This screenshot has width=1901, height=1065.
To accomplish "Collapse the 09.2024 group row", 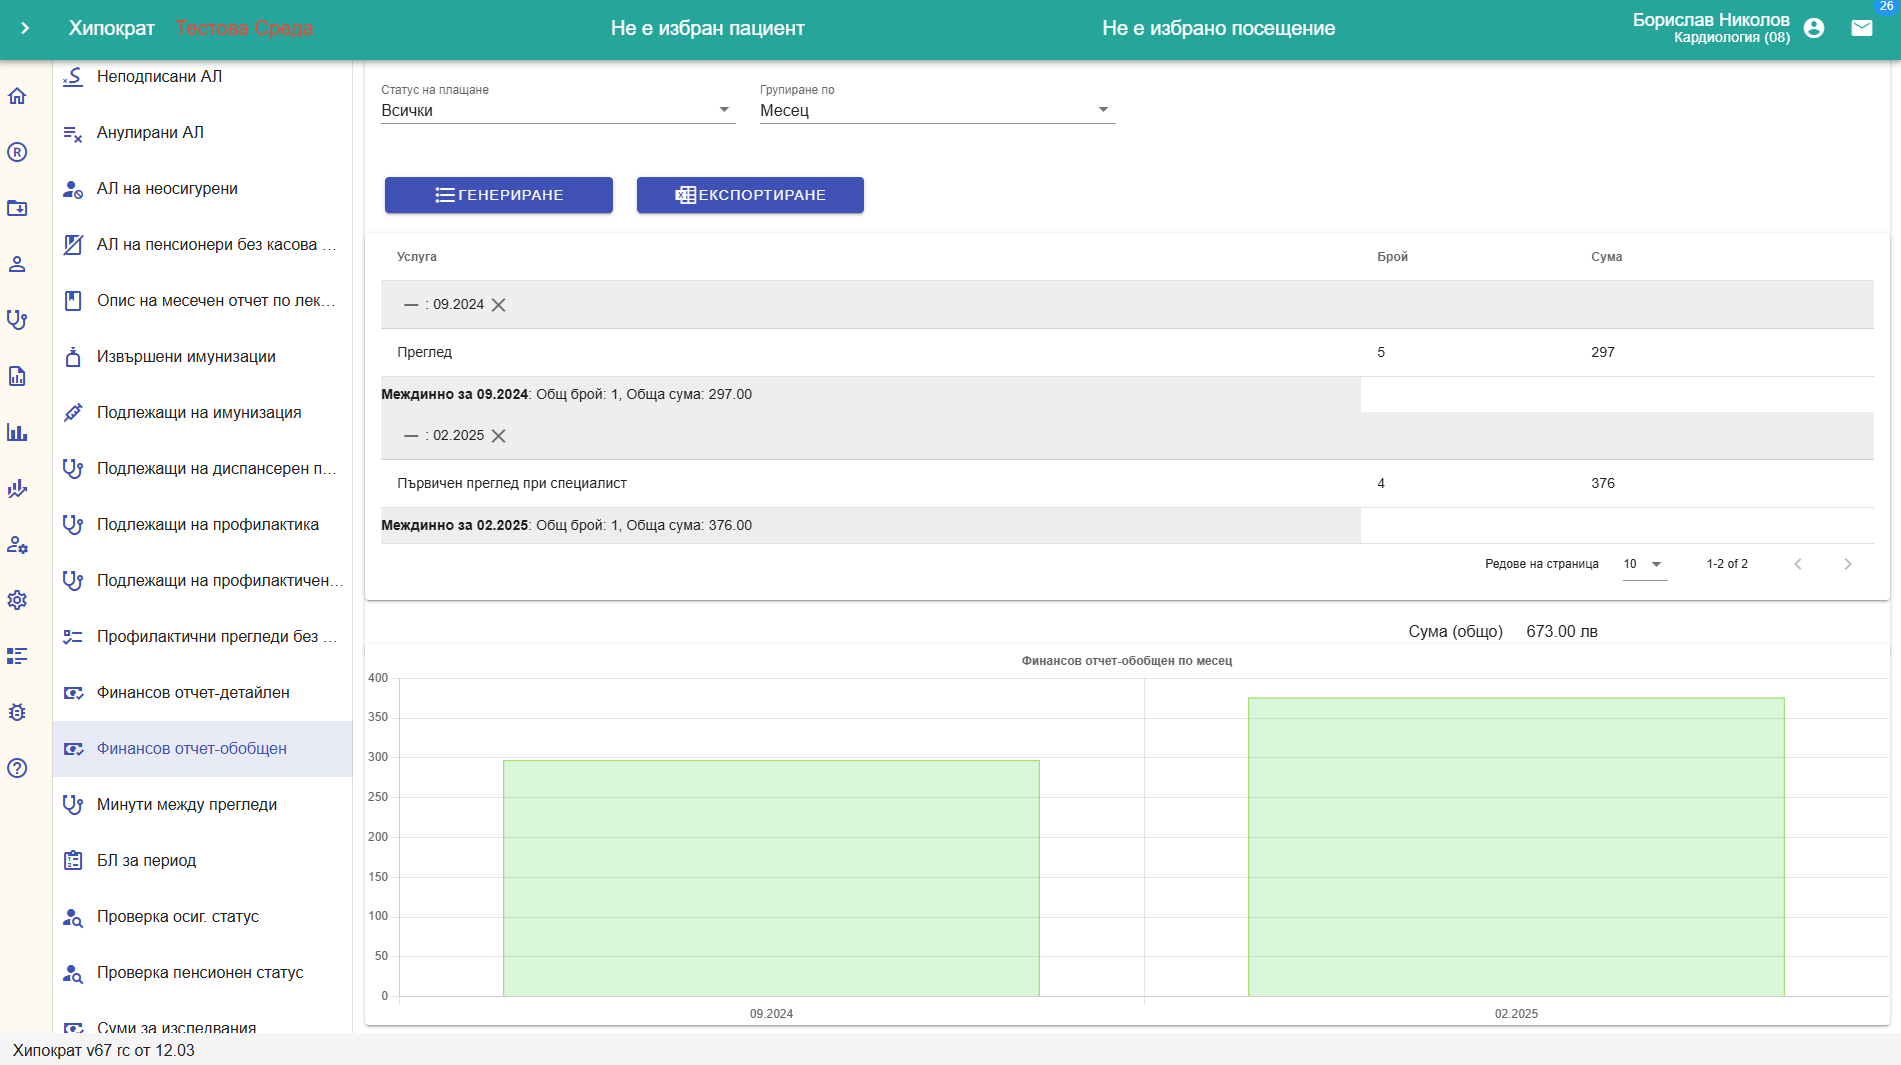I will (x=411, y=305).
